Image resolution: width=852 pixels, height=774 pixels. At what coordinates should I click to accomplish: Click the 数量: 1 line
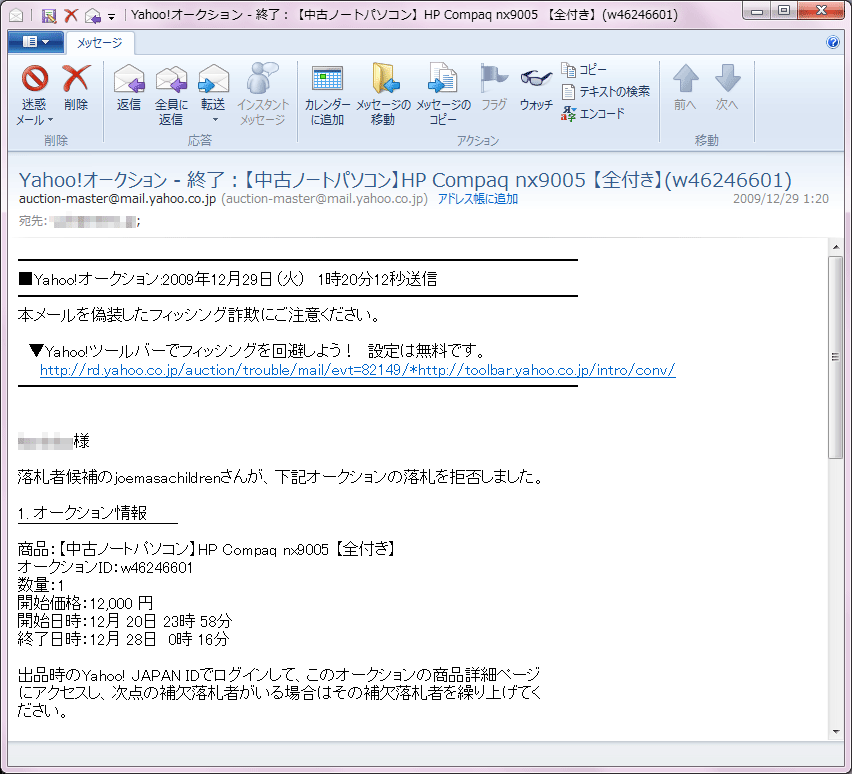[x=41, y=585]
